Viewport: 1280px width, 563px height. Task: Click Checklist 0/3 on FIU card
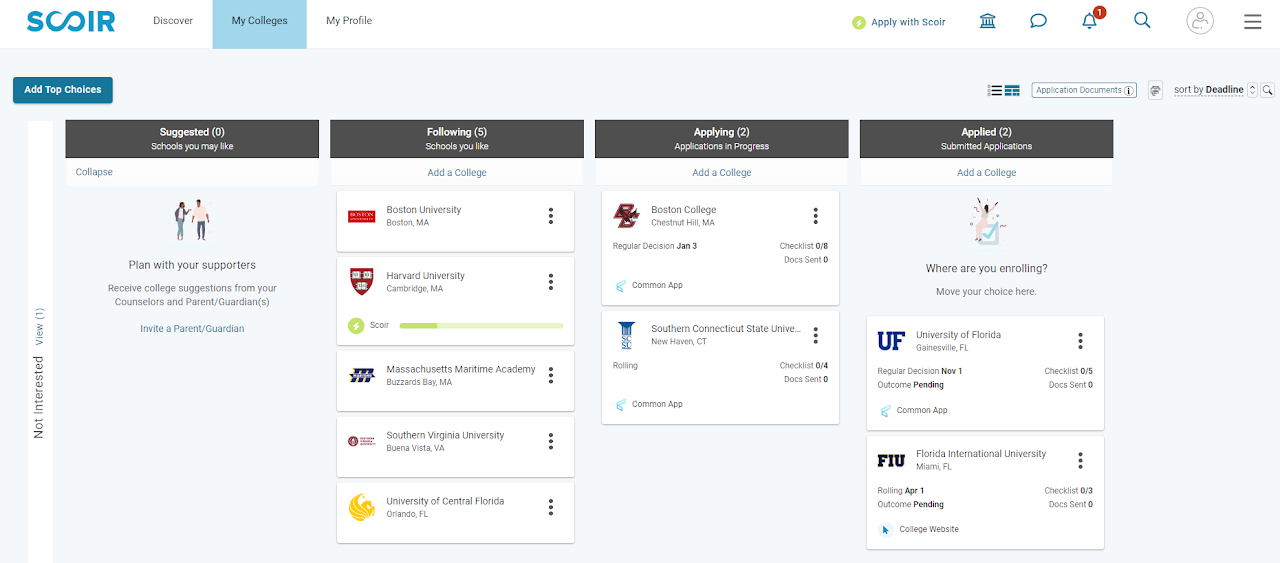click(x=1069, y=491)
